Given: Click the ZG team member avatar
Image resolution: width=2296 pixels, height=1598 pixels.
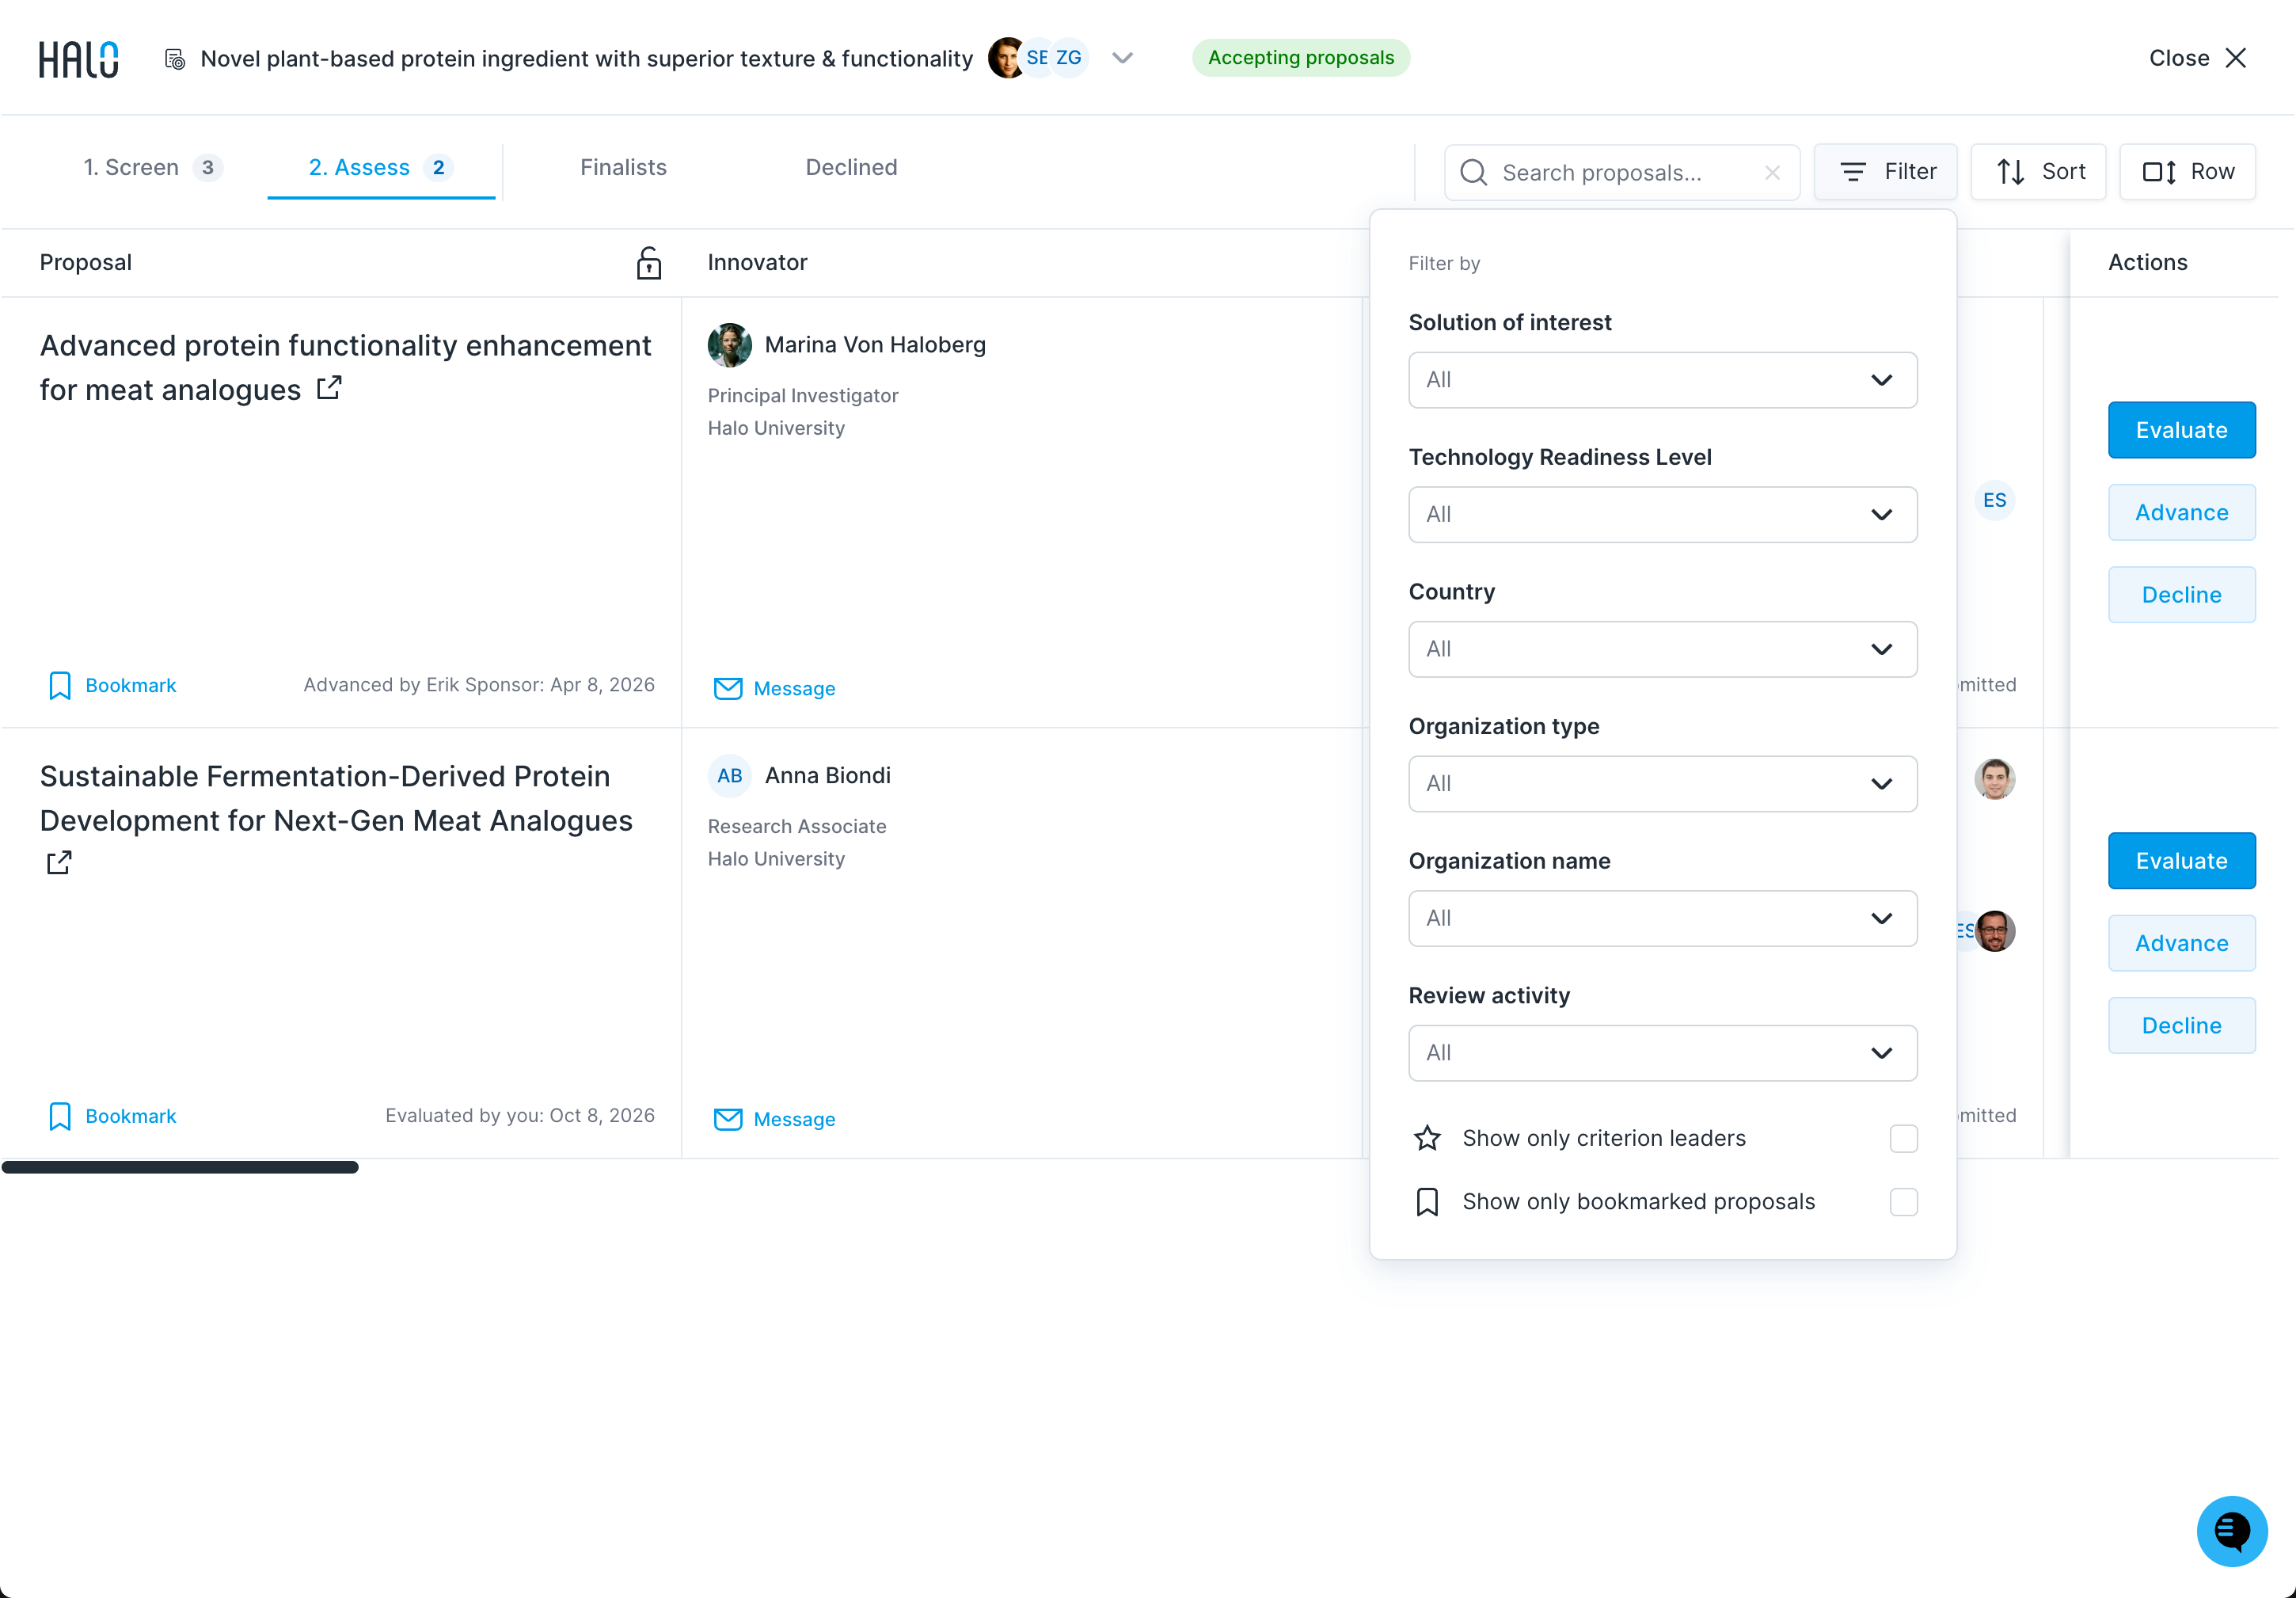Looking at the screenshot, I should click(x=1069, y=58).
